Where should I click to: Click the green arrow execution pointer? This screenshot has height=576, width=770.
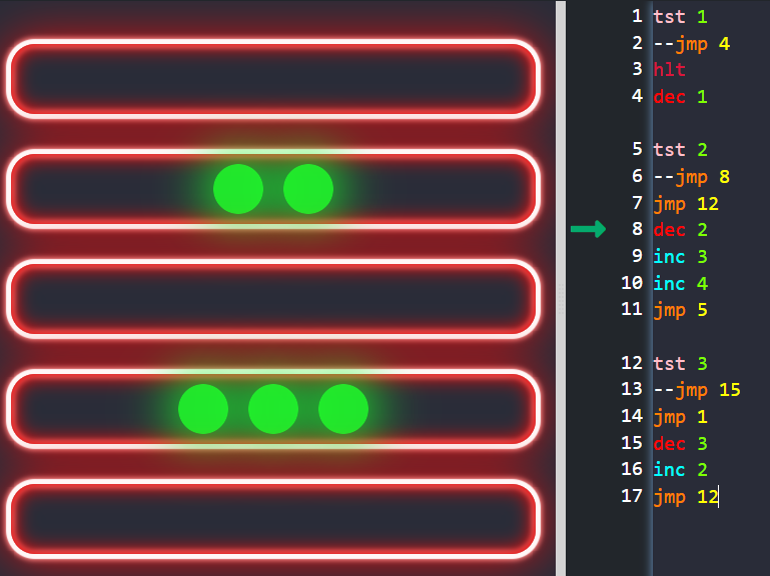click(x=588, y=230)
